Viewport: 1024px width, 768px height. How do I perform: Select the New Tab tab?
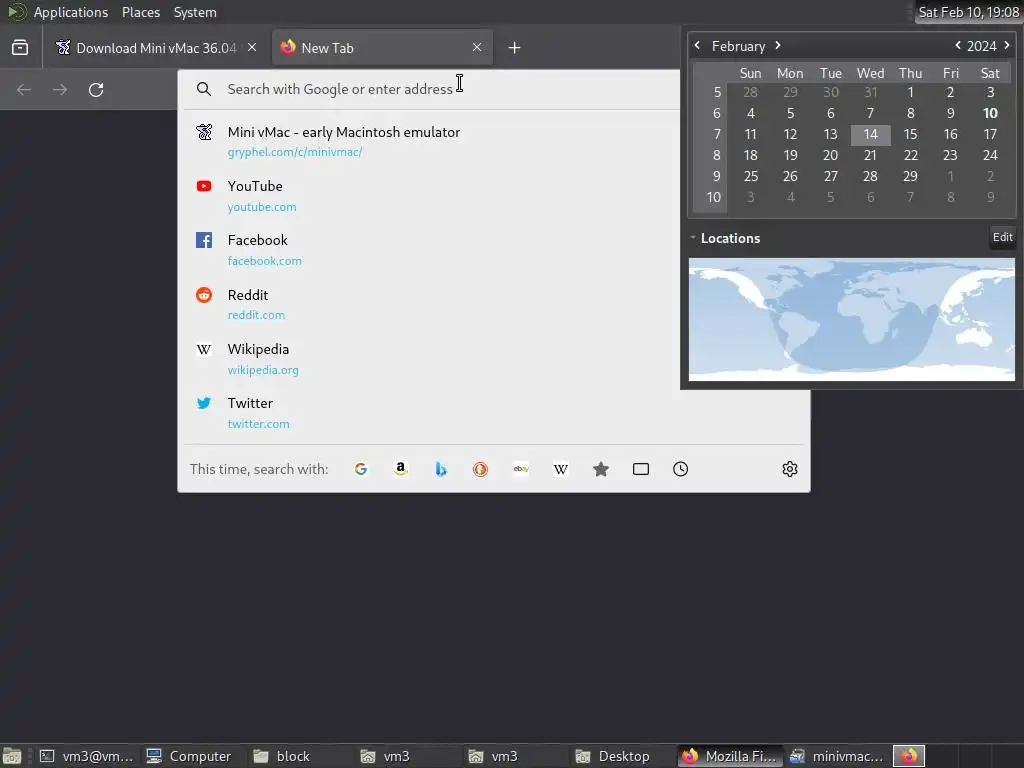pyautogui.click(x=382, y=48)
